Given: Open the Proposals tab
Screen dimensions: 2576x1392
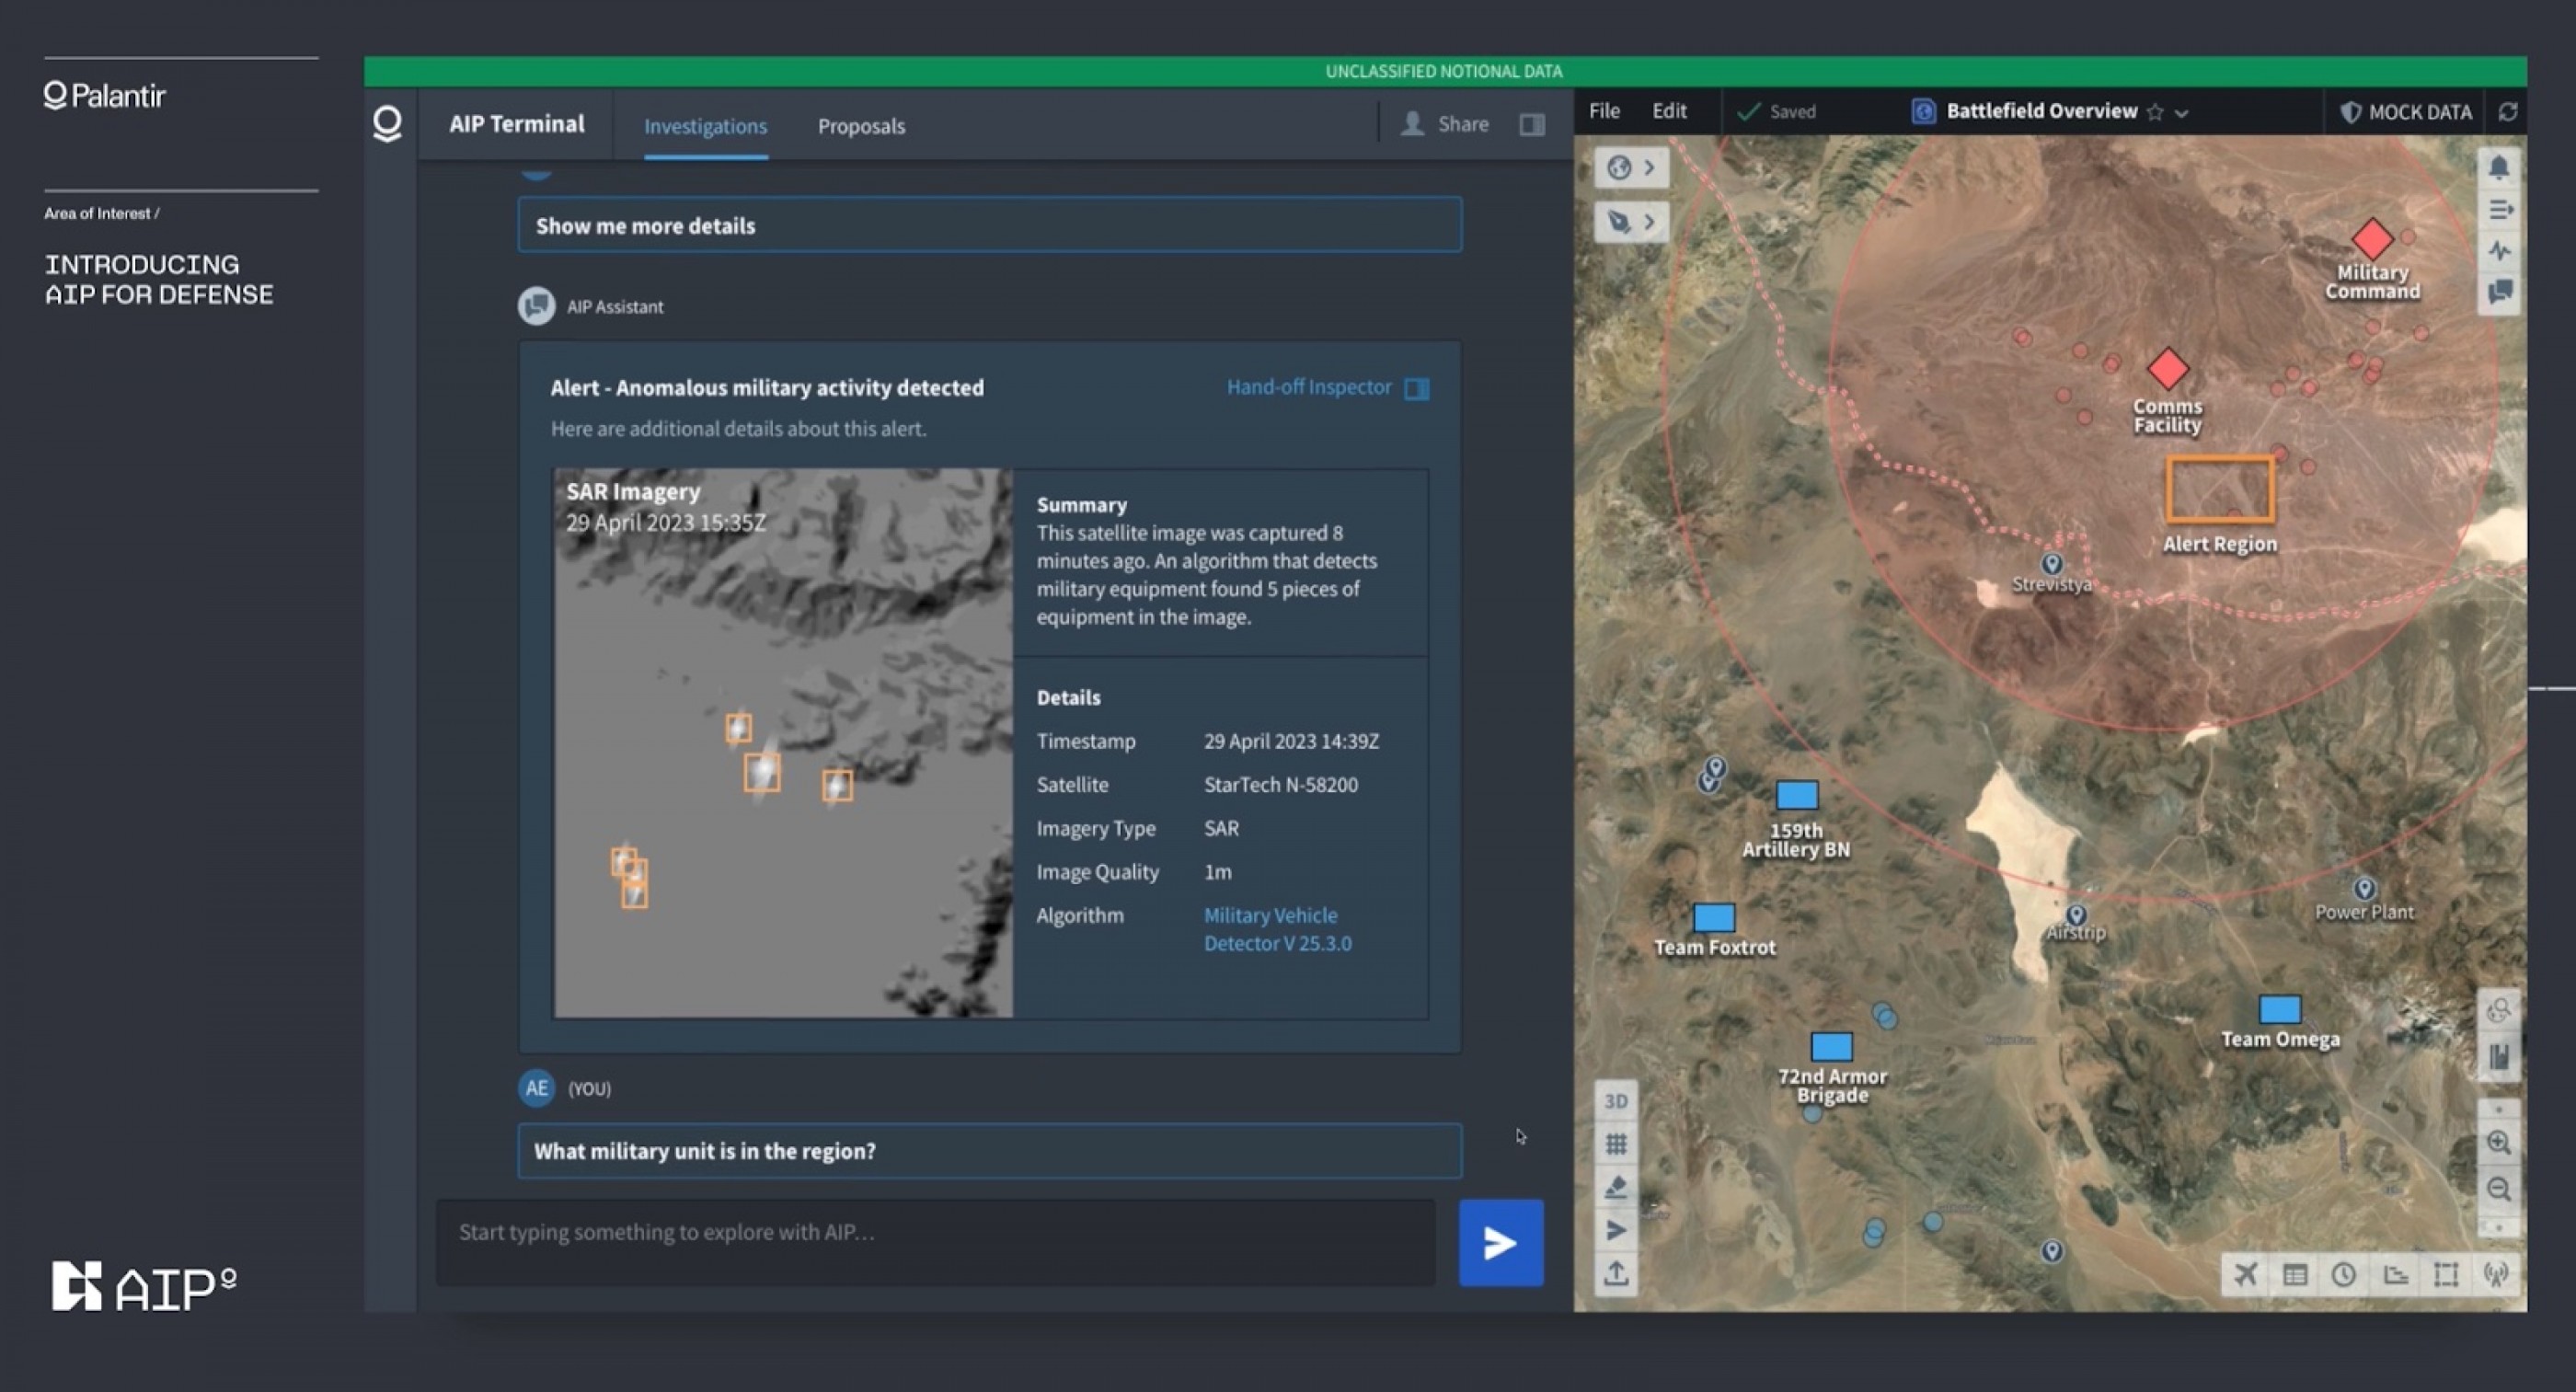Looking at the screenshot, I should point(861,126).
